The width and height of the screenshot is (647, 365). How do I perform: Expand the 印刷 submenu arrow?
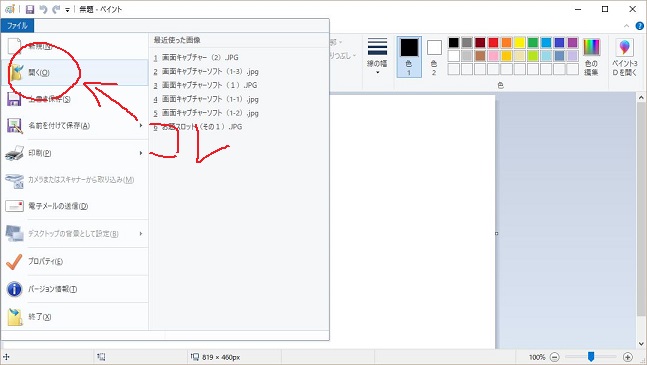click(x=141, y=153)
